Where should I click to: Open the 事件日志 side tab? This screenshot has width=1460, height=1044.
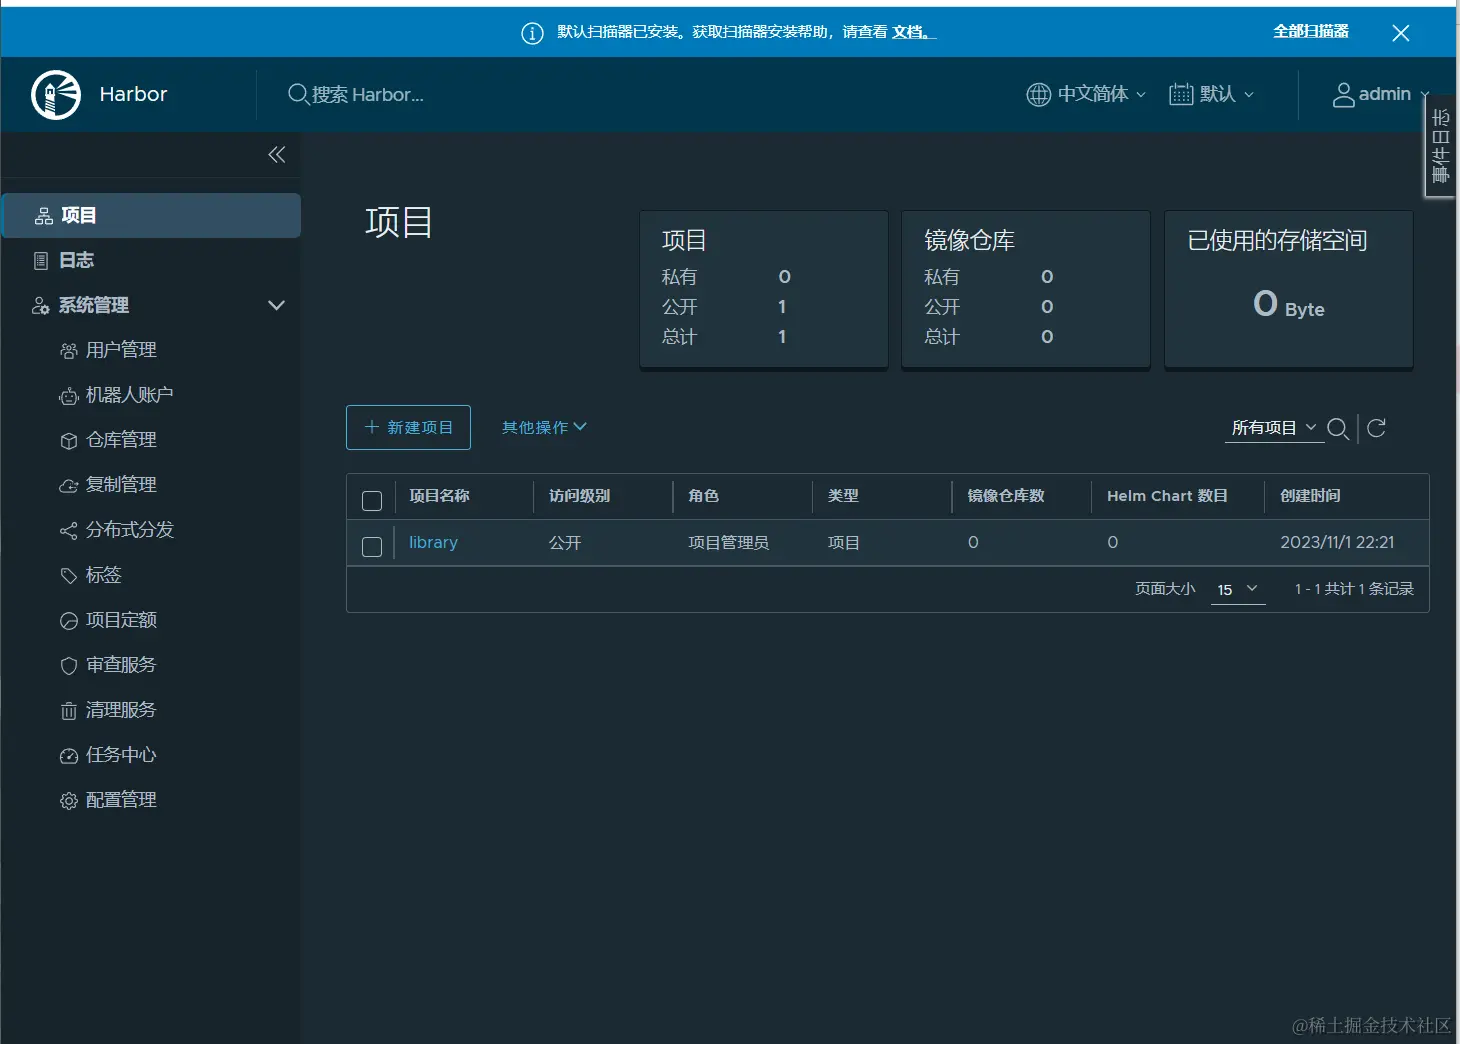(1440, 146)
